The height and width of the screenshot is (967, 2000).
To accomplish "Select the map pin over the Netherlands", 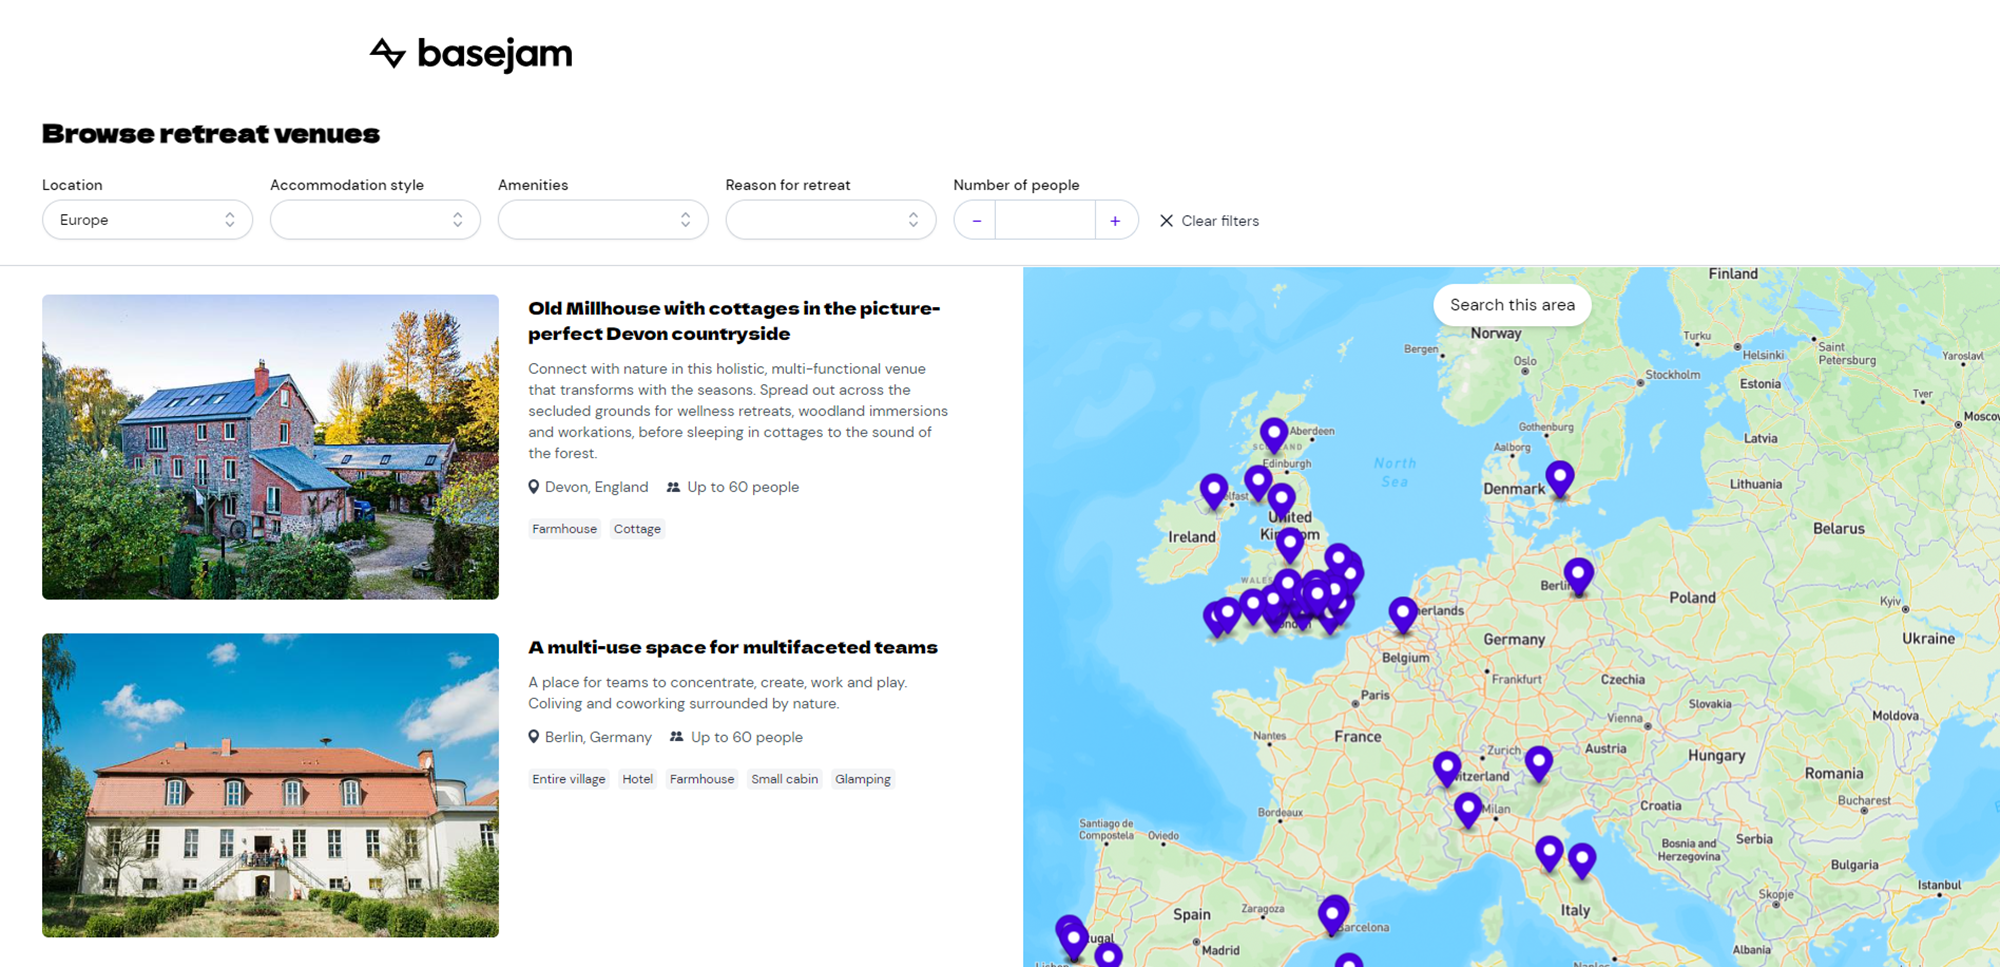I will coord(1403,615).
